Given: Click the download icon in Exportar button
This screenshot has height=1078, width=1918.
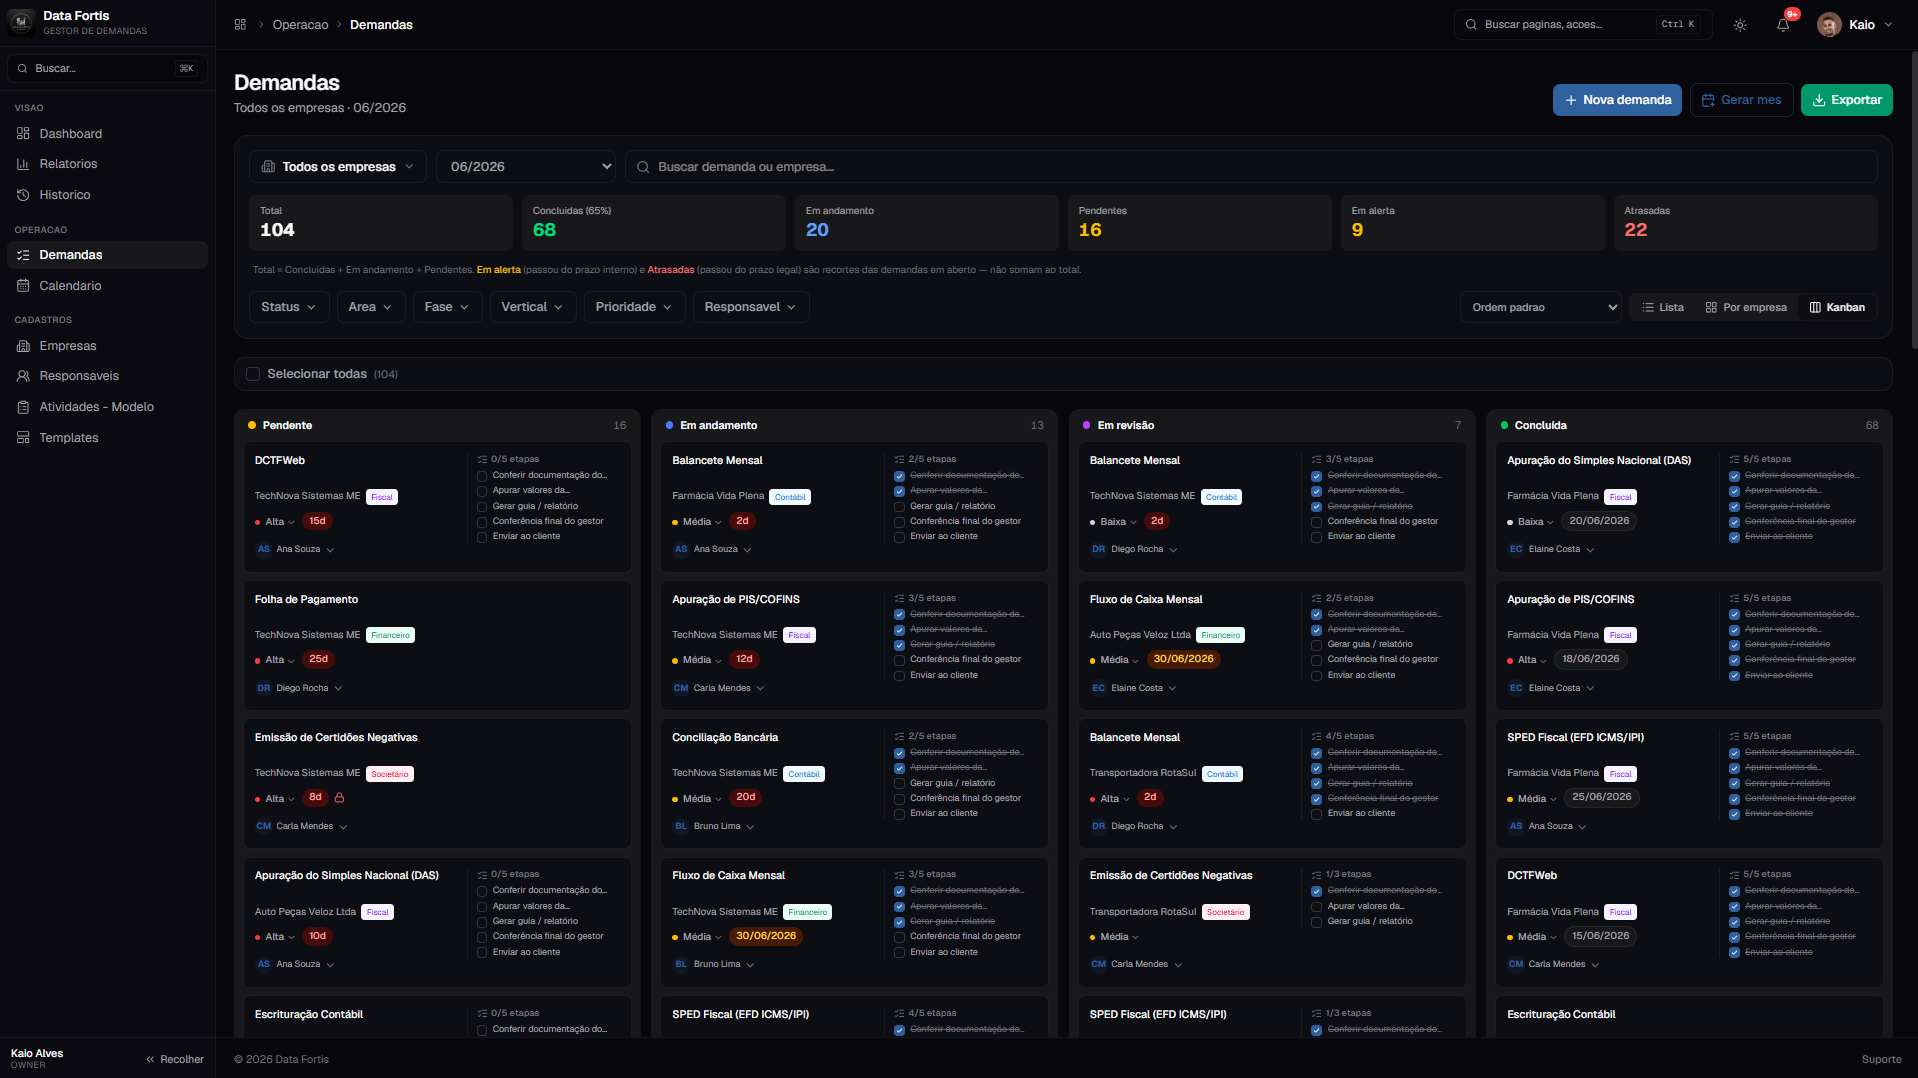Looking at the screenshot, I should pos(1819,100).
